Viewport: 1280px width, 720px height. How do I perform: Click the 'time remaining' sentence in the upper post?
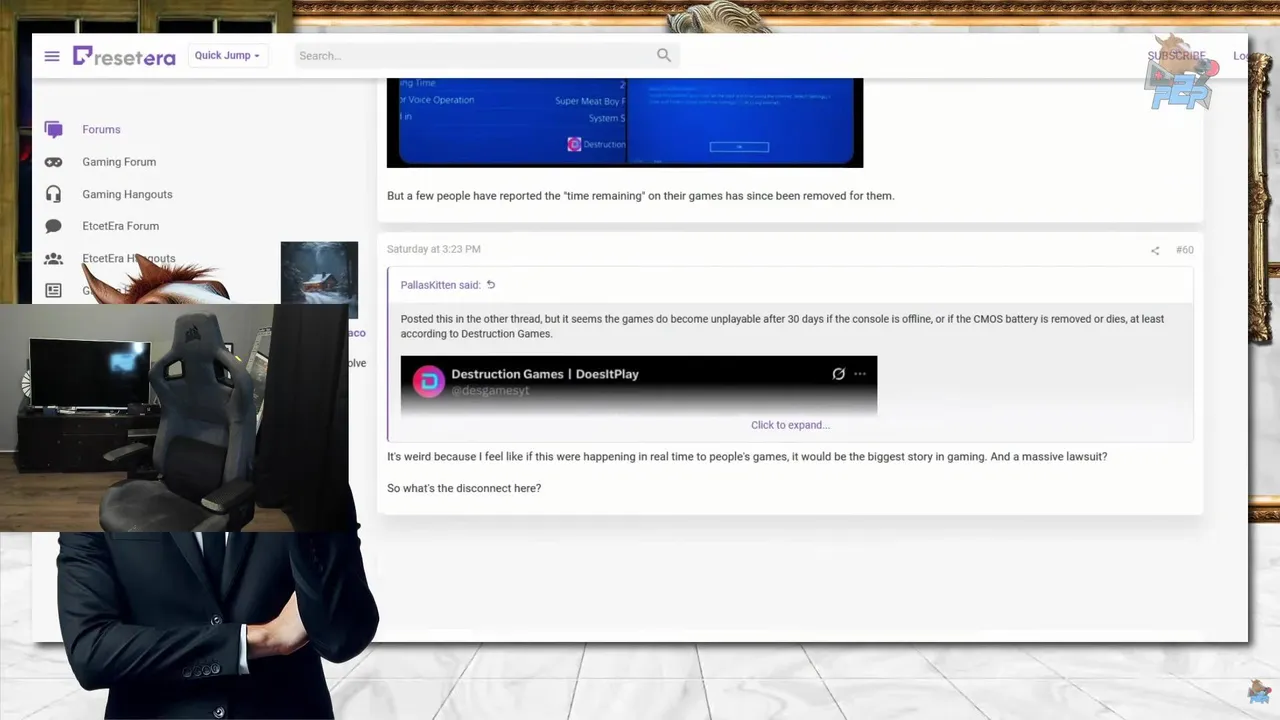[x=641, y=196]
